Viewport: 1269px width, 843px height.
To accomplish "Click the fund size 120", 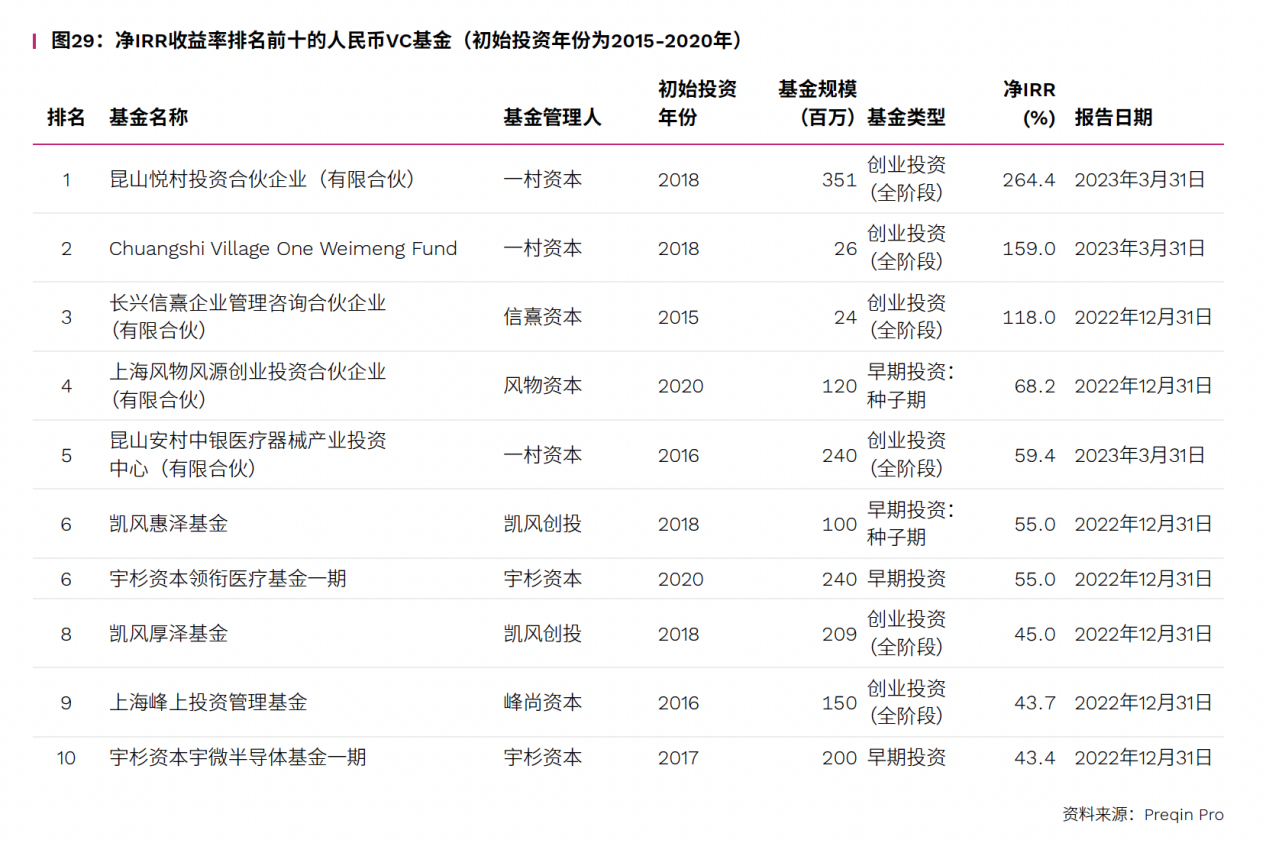I will click(840, 386).
